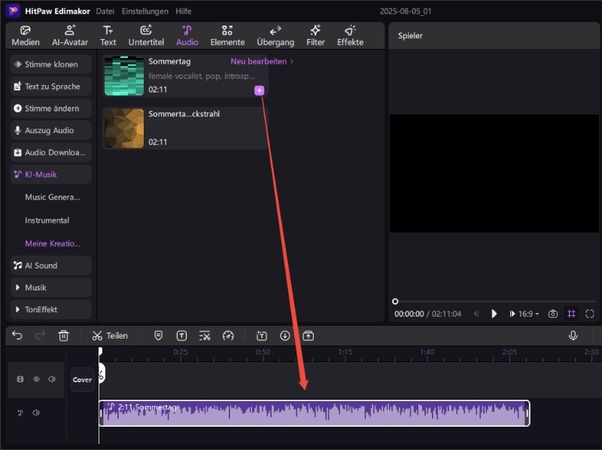Open fullscreen preview icon

pyautogui.click(x=590, y=314)
